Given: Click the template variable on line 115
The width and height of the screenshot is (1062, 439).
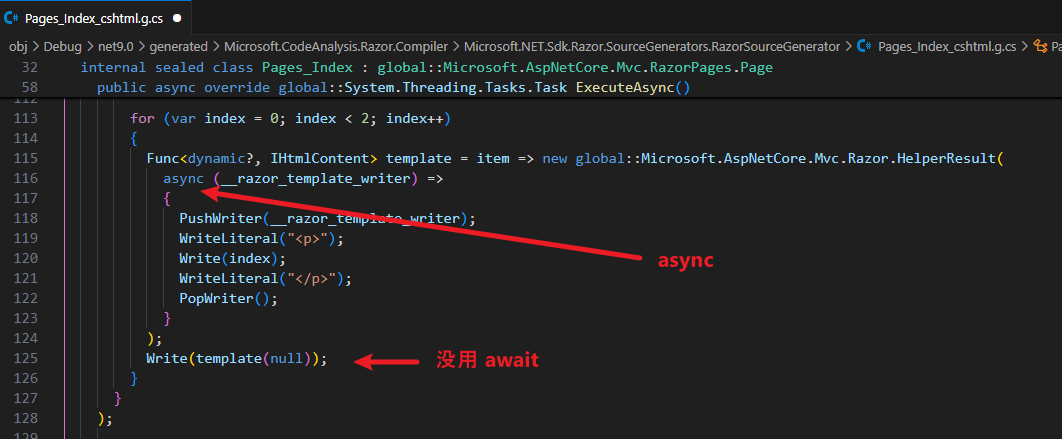Looking at the screenshot, I should [419, 159].
